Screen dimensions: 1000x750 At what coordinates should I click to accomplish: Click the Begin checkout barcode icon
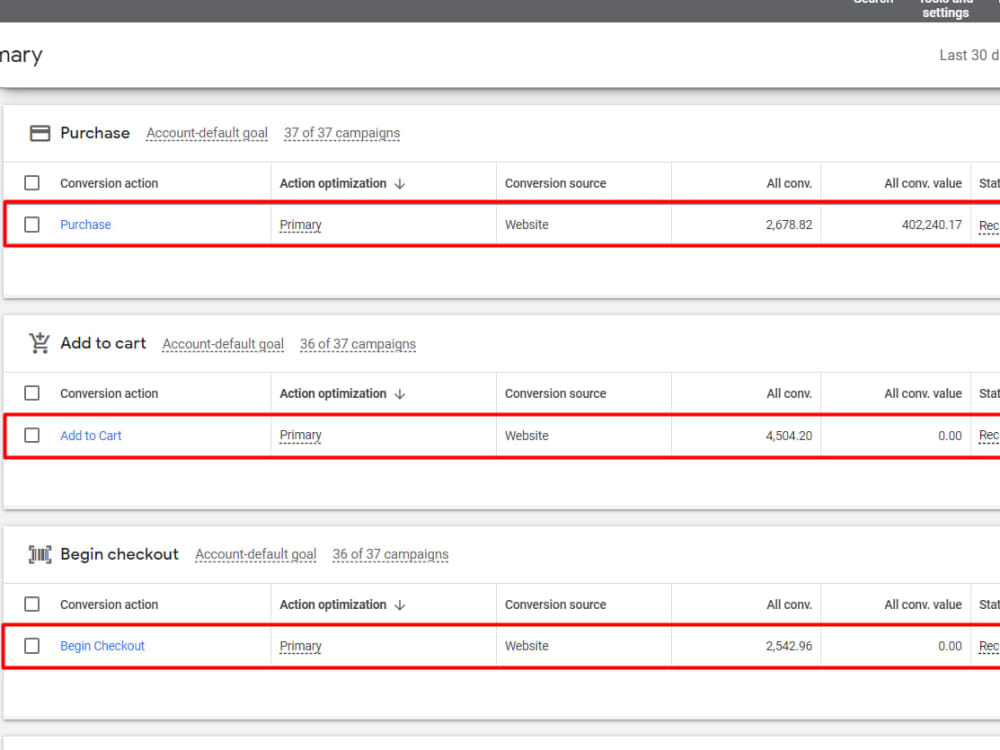40,554
